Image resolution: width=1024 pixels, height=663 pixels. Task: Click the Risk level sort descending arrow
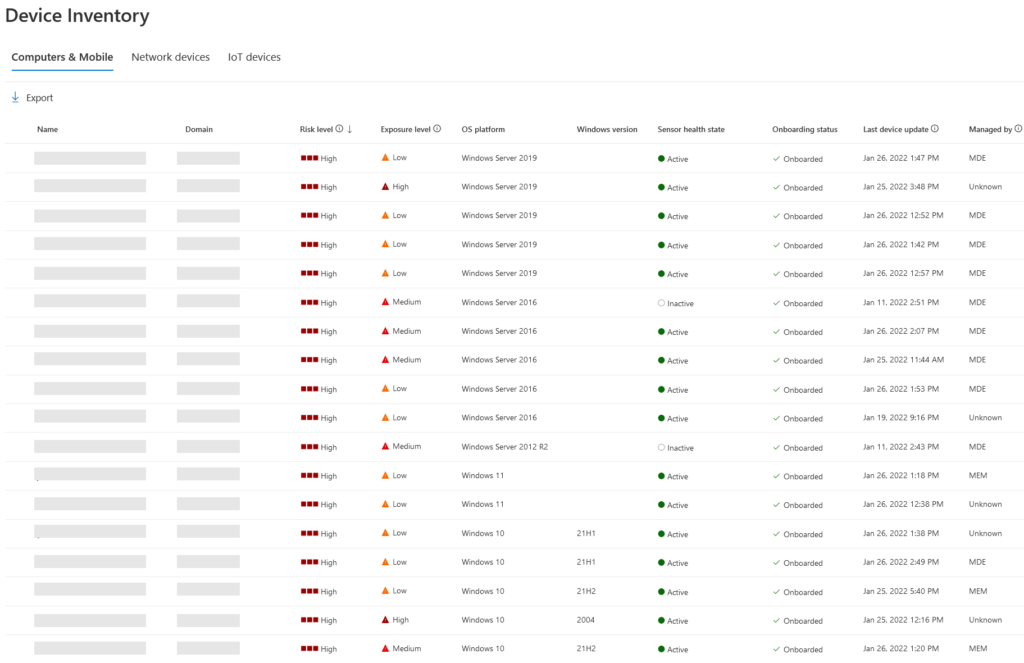(350, 129)
